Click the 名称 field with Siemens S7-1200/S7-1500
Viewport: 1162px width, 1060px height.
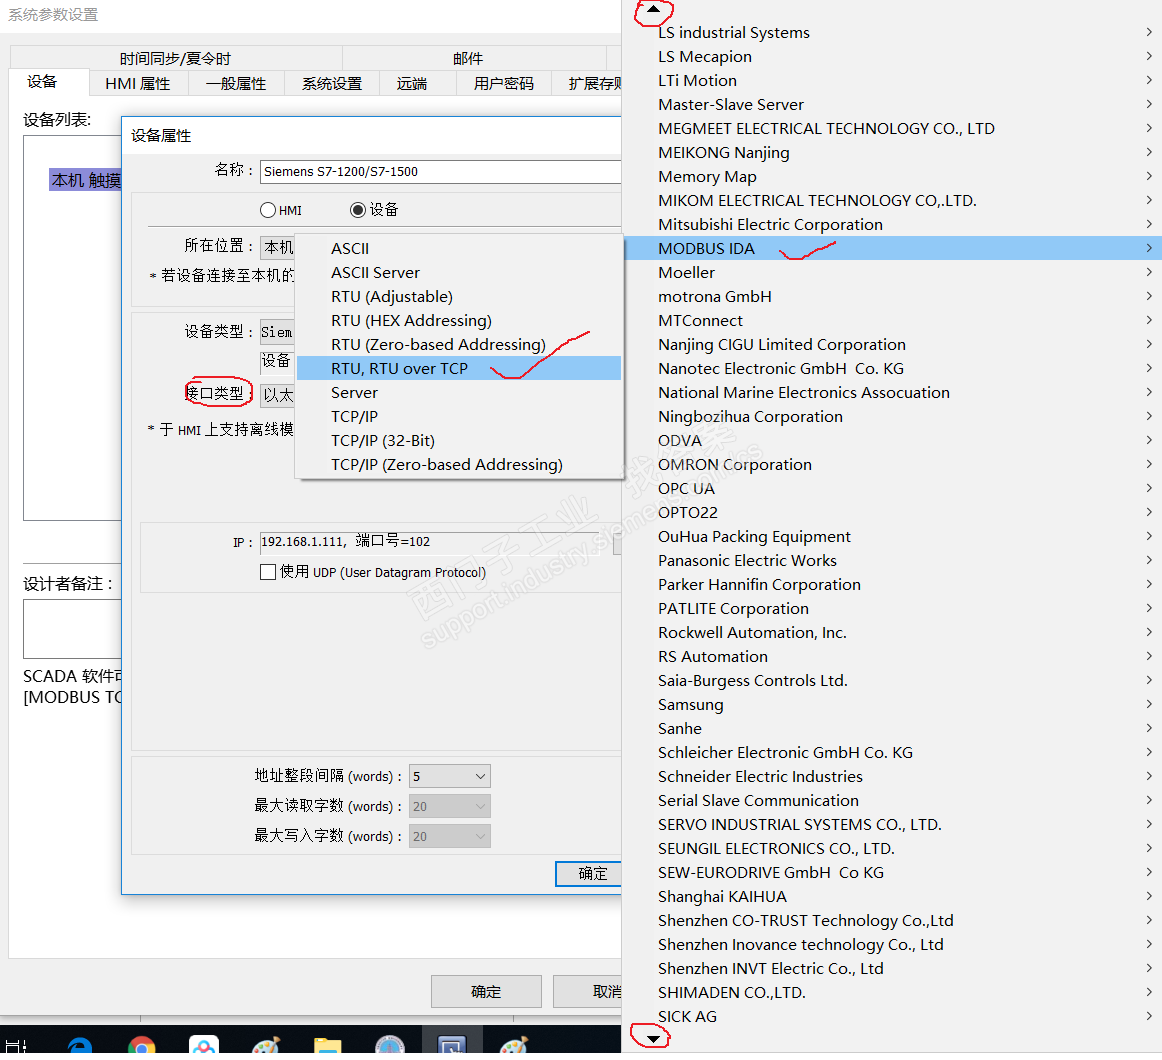coord(440,171)
